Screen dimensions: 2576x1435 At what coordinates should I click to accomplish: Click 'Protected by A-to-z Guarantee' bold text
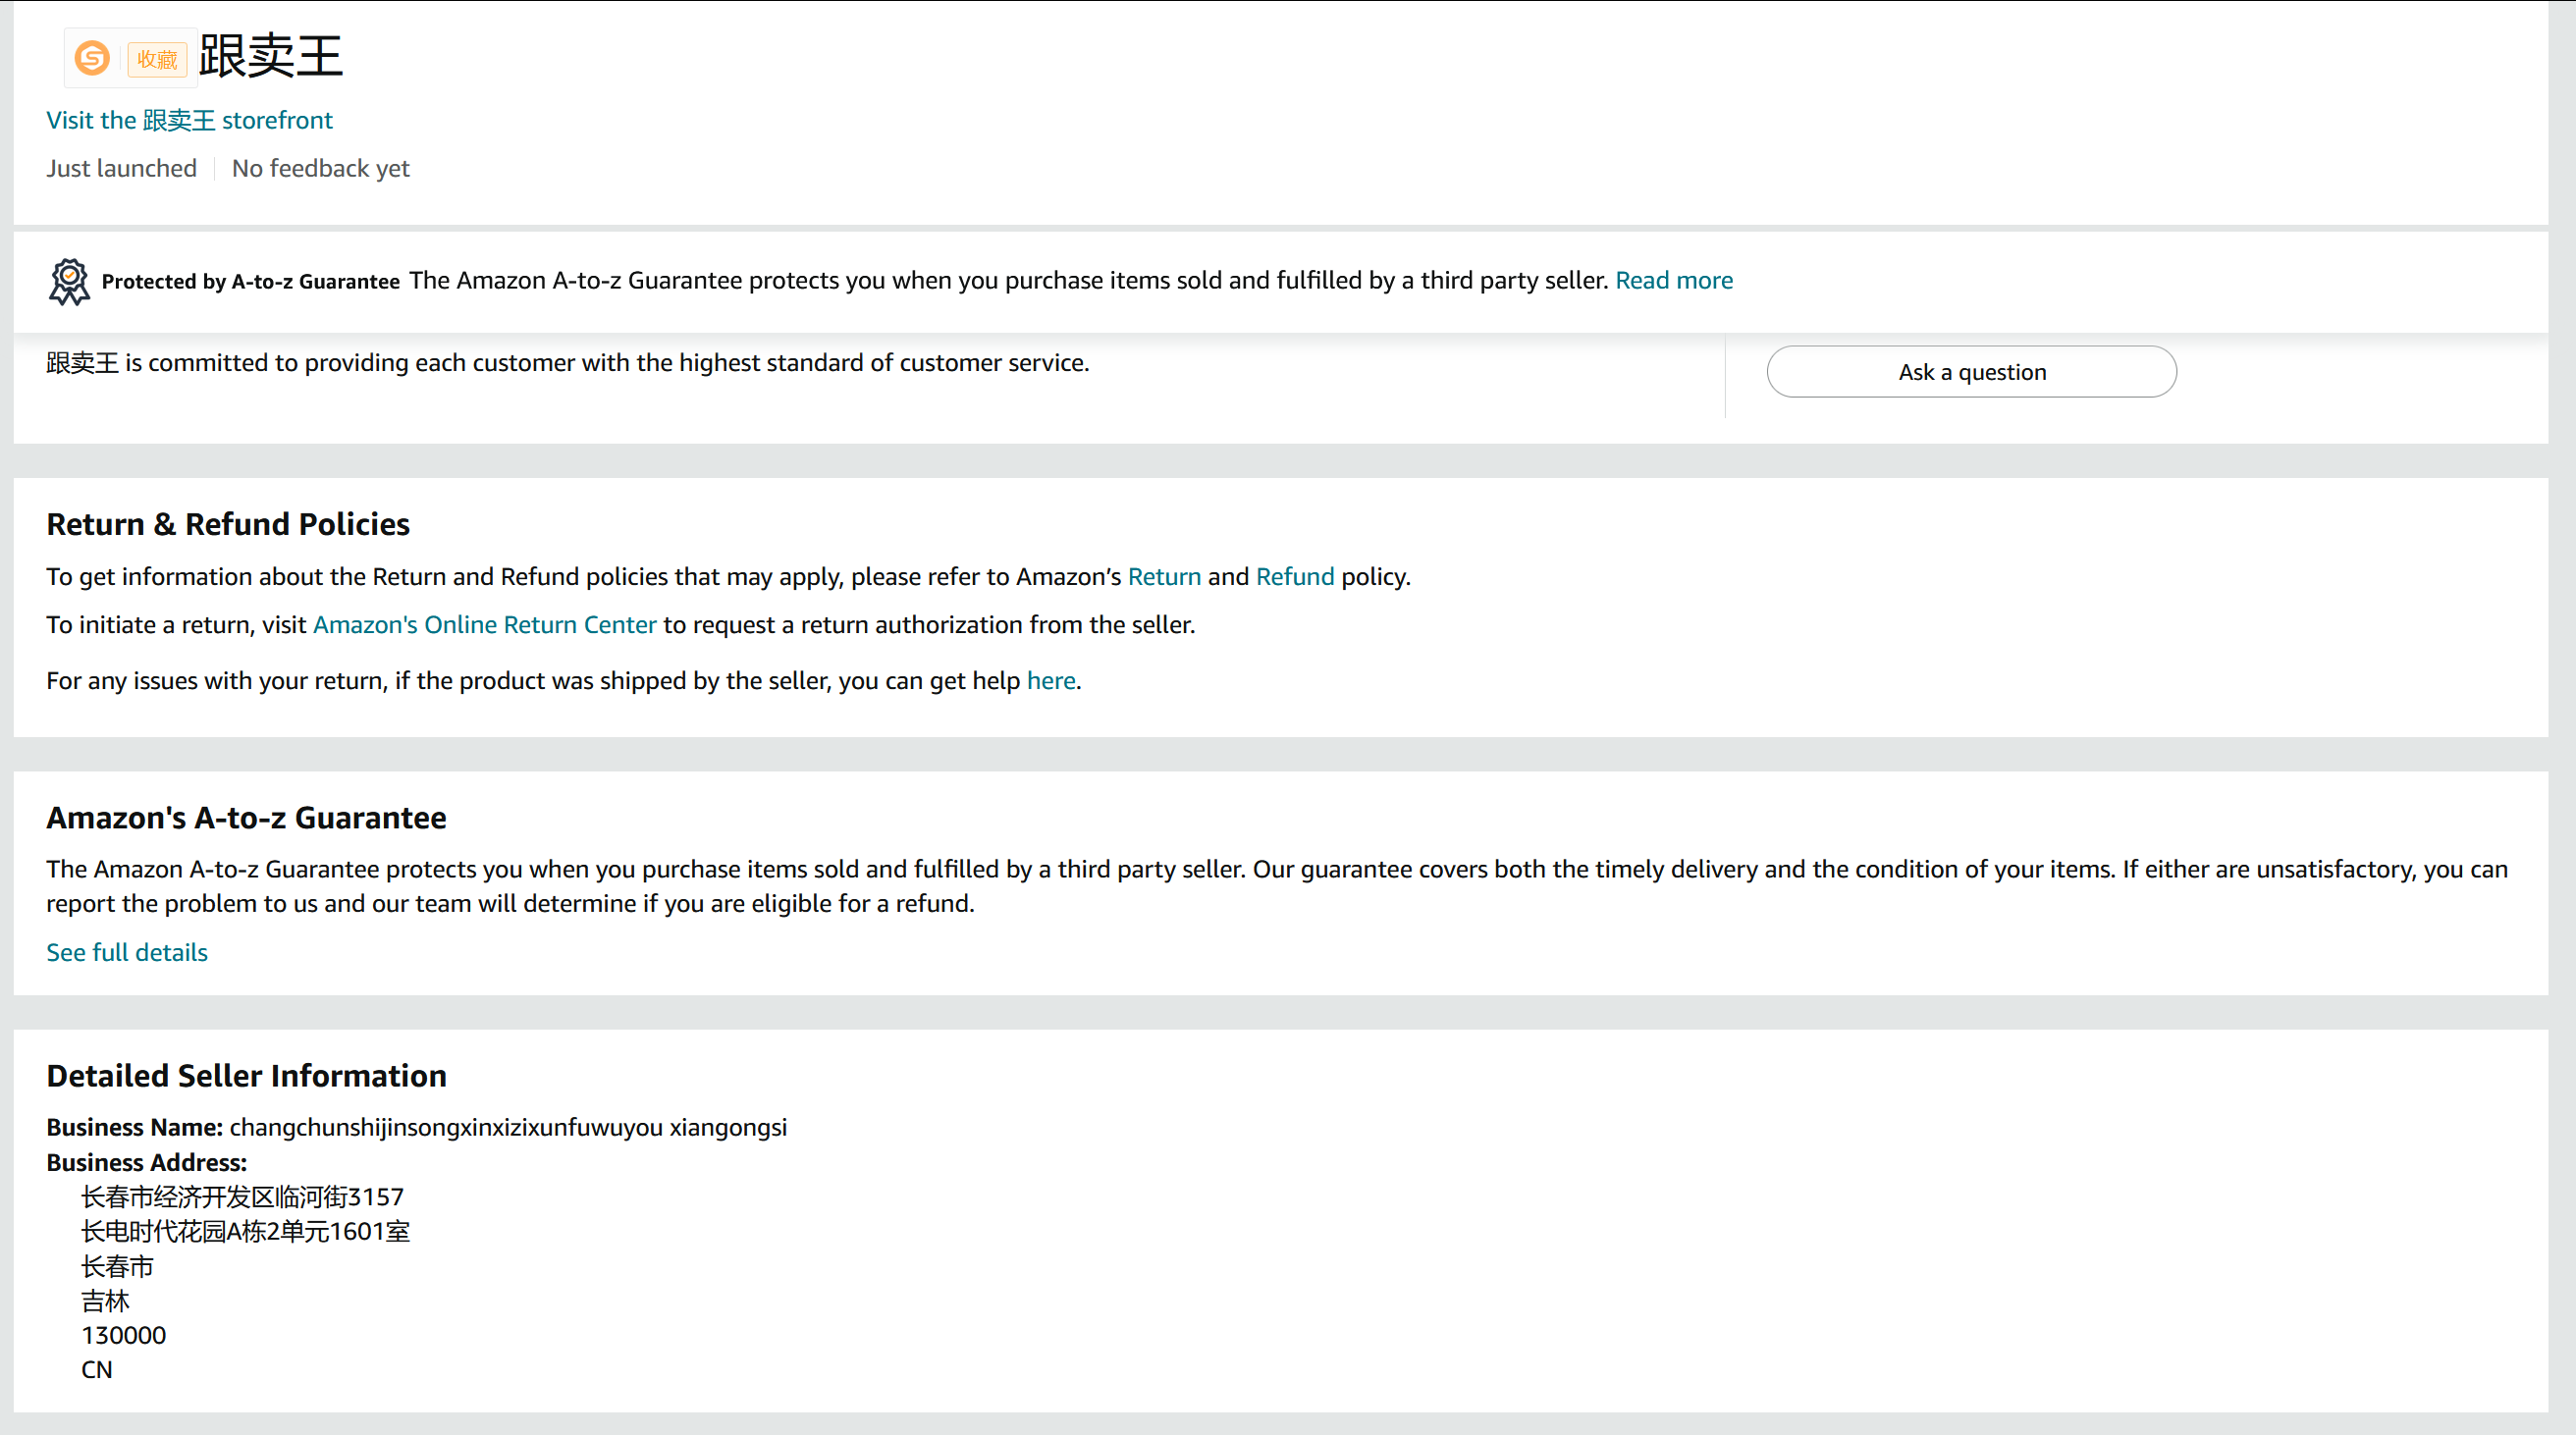[250, 281]
